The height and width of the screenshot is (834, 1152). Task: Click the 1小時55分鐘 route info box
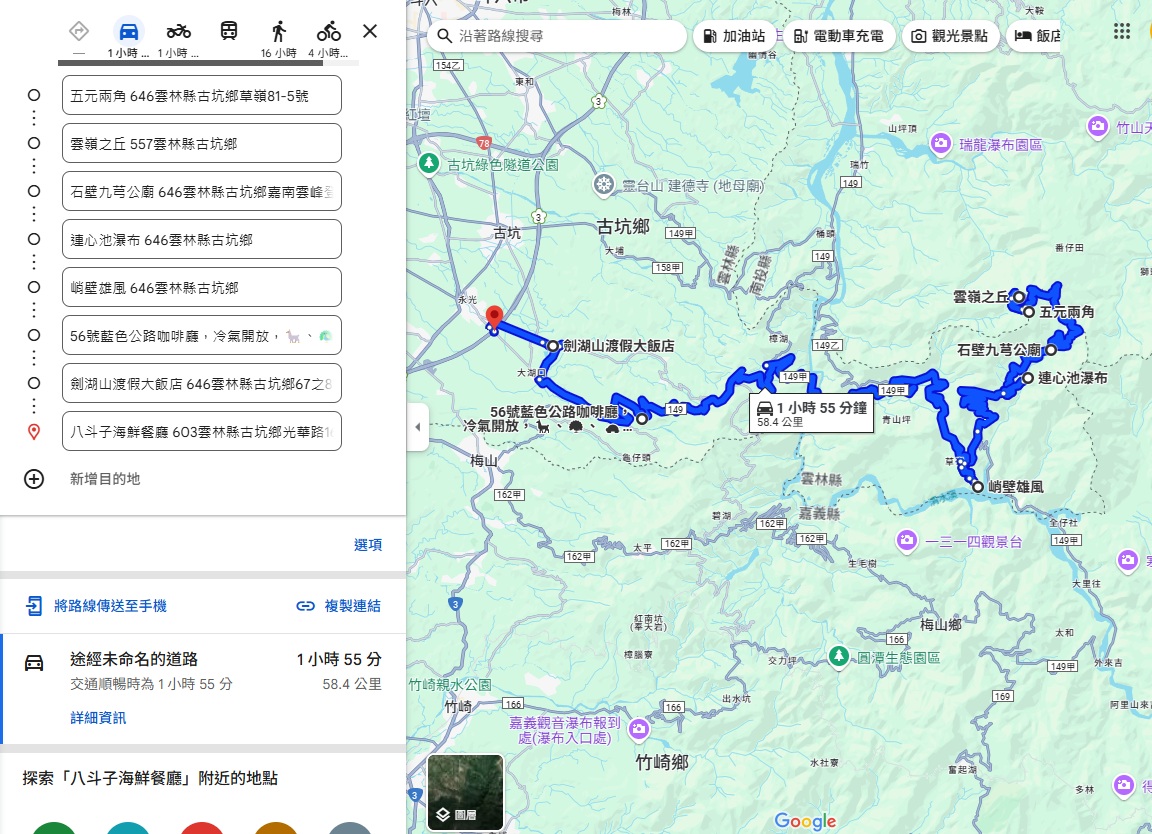point(811,413)
